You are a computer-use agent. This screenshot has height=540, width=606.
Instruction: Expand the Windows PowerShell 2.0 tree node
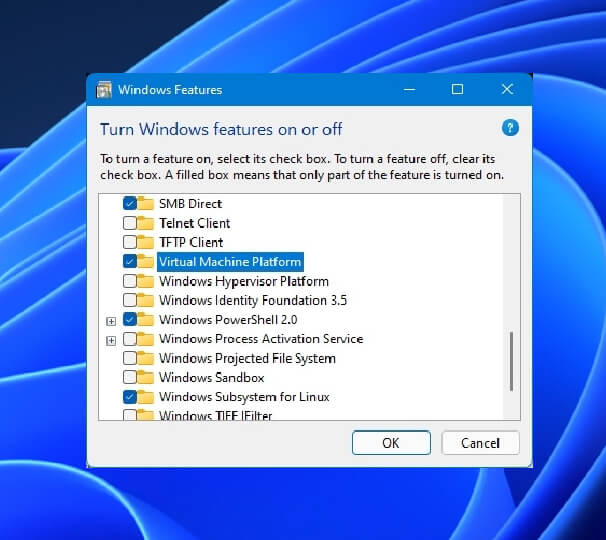tap(111, 321)
